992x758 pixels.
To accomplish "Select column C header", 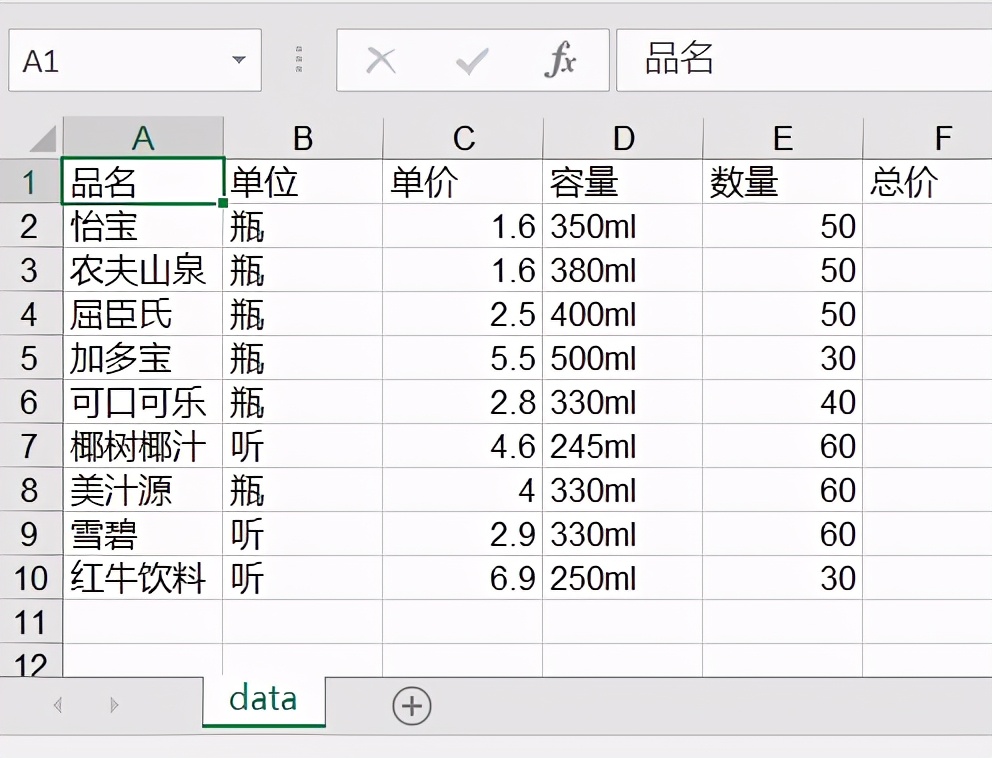I will pyautogui.click(x=463, y=138).
